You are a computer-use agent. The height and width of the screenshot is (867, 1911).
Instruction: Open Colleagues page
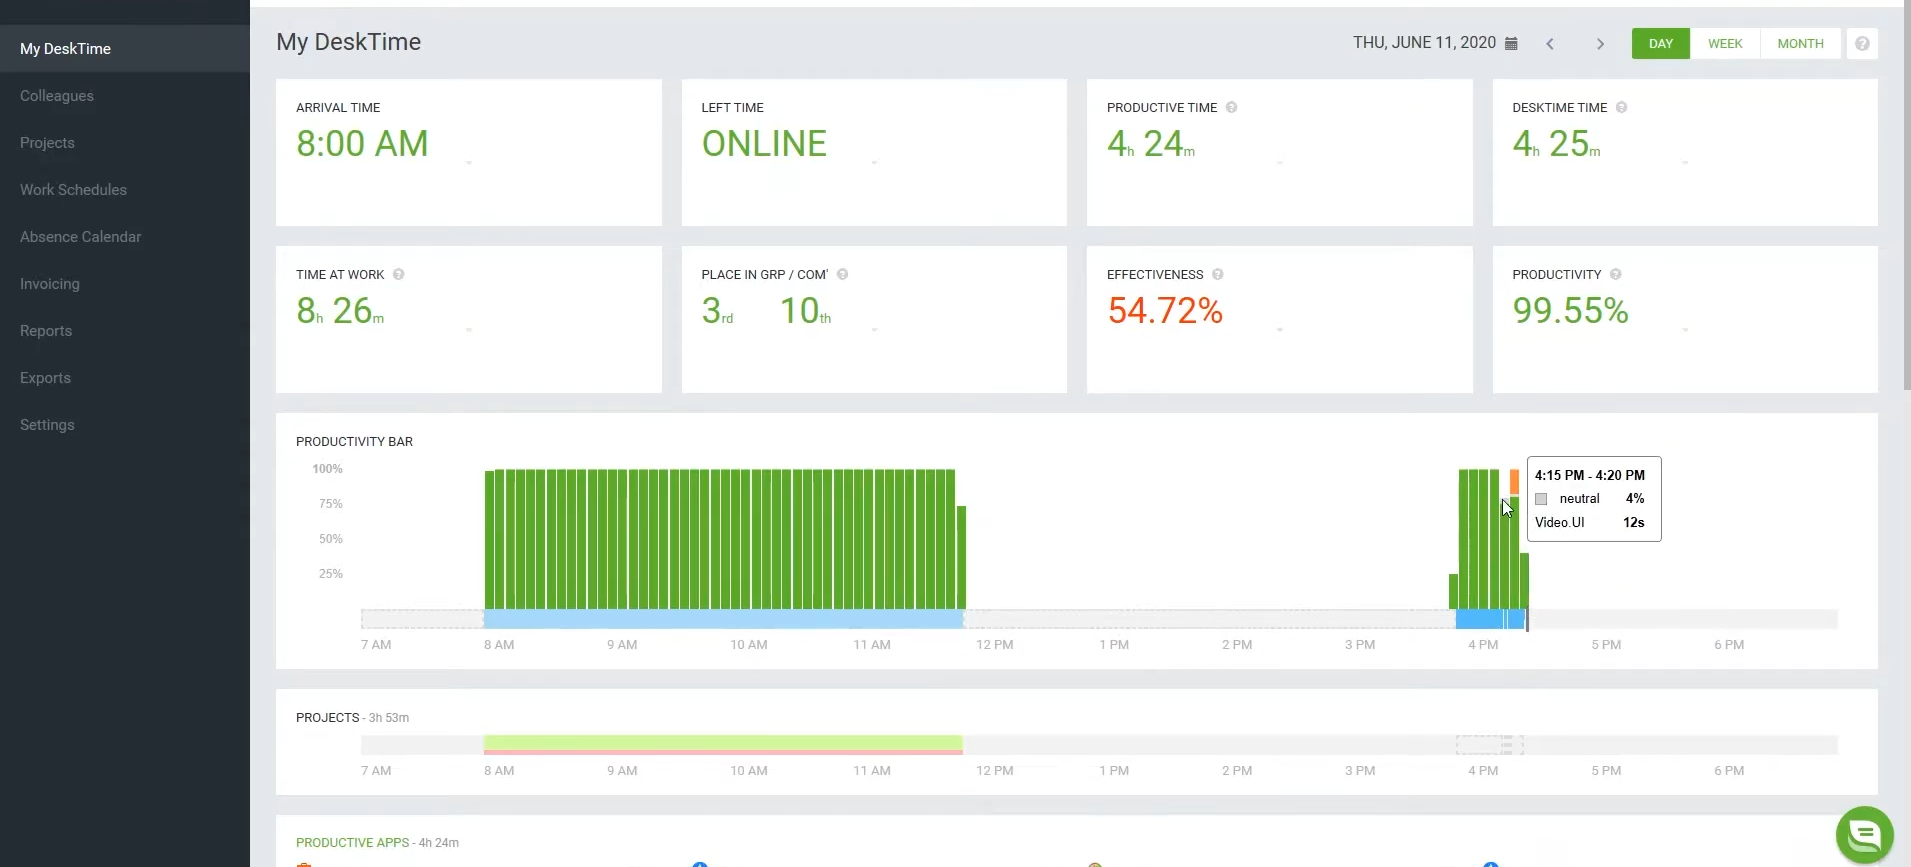125,96
